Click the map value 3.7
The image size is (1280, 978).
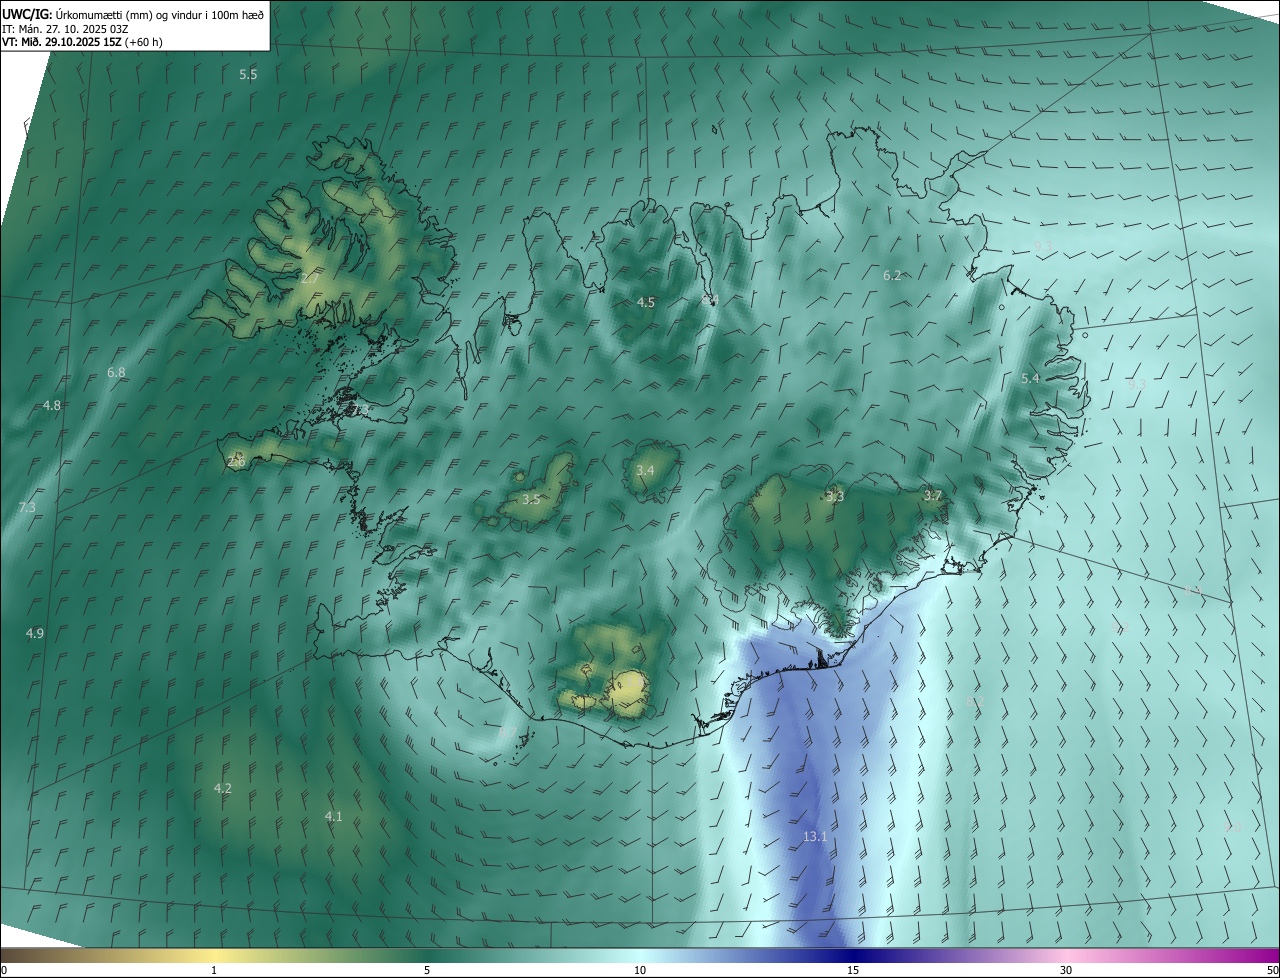[x=933, y=496]
